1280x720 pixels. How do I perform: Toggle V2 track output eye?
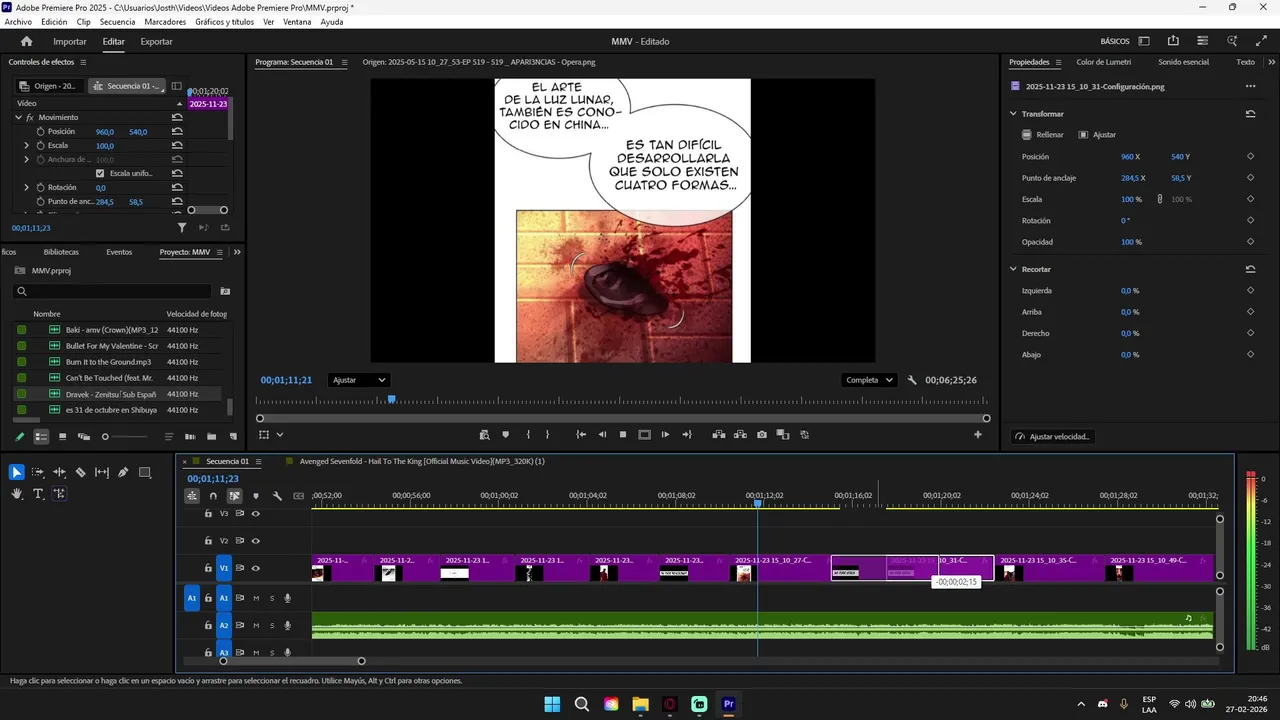[x=255, y=541]
